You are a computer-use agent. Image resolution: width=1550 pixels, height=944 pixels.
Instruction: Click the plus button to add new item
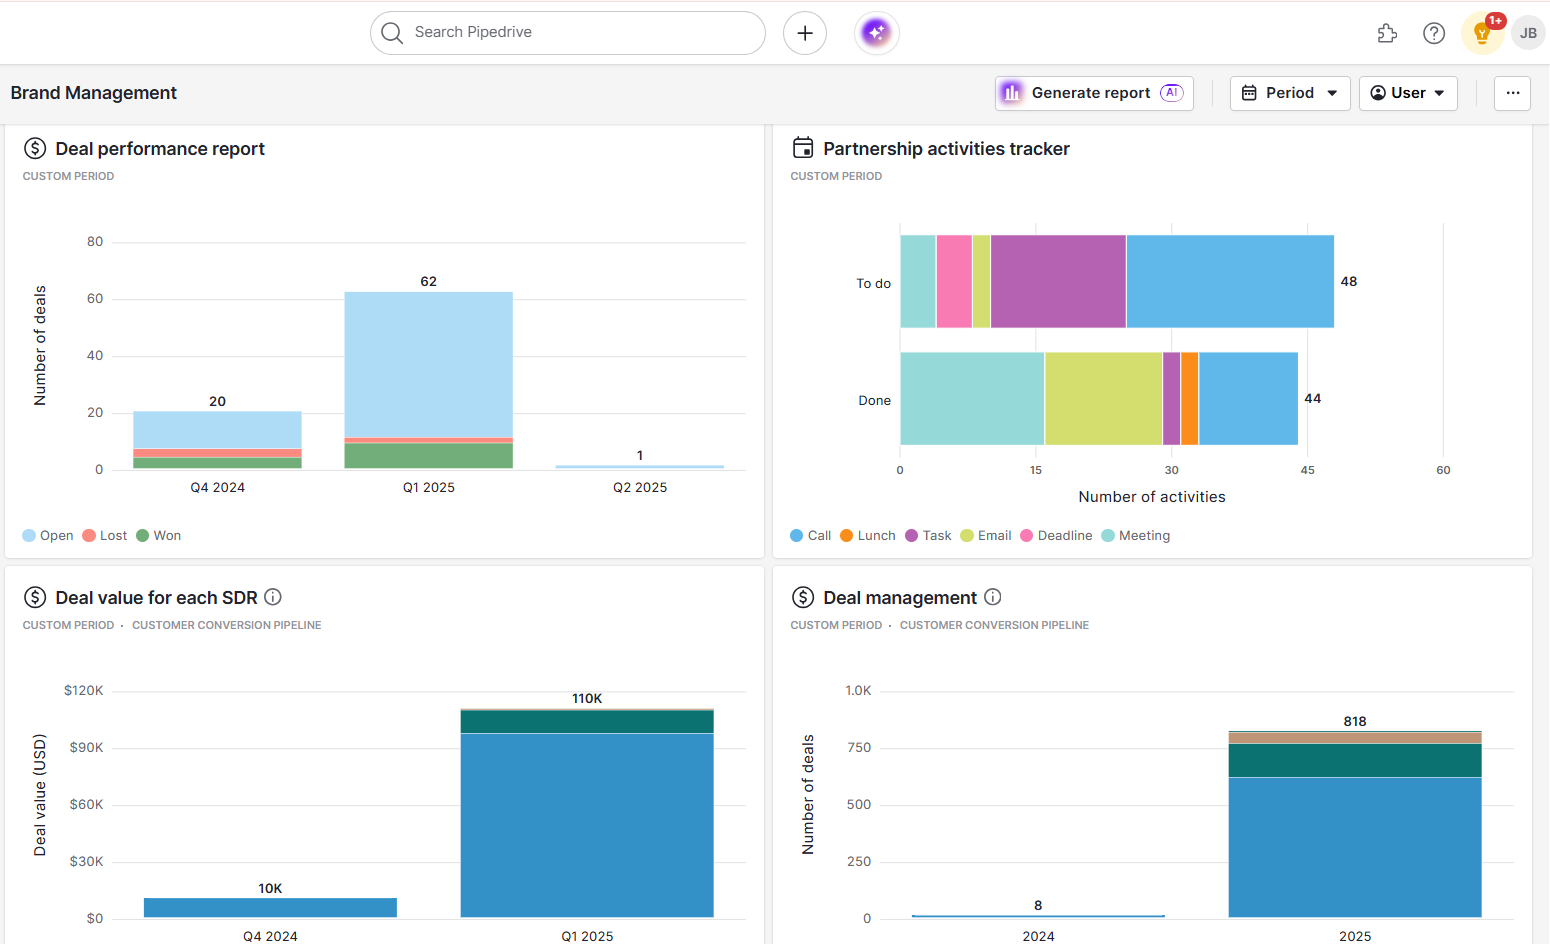804,32
